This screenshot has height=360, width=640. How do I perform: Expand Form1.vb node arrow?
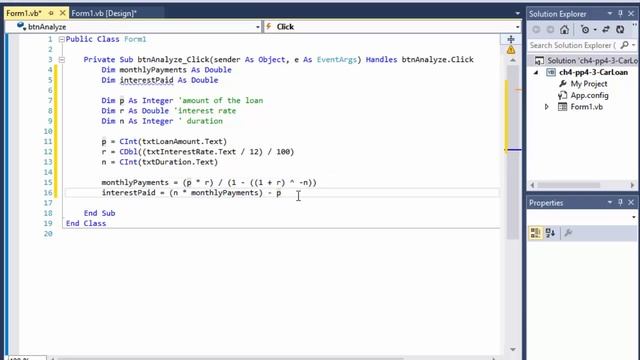click(547, 107)
